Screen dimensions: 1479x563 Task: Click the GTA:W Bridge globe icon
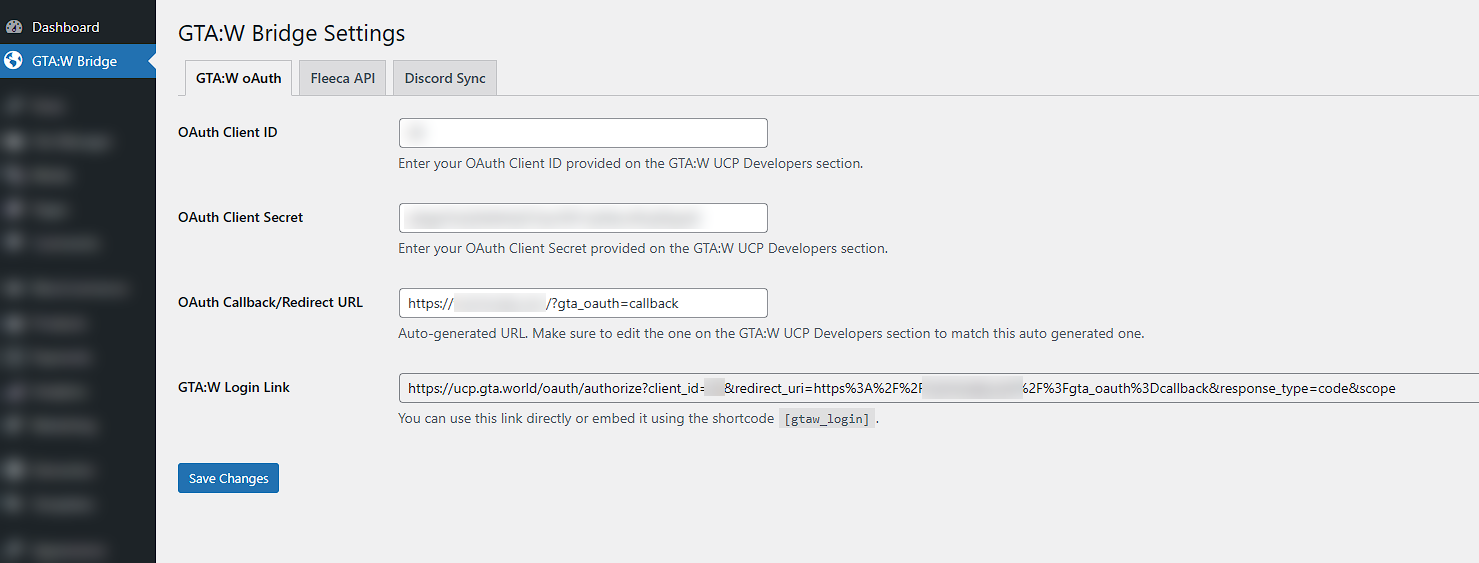pyautogui.click(x=14, y=61)
